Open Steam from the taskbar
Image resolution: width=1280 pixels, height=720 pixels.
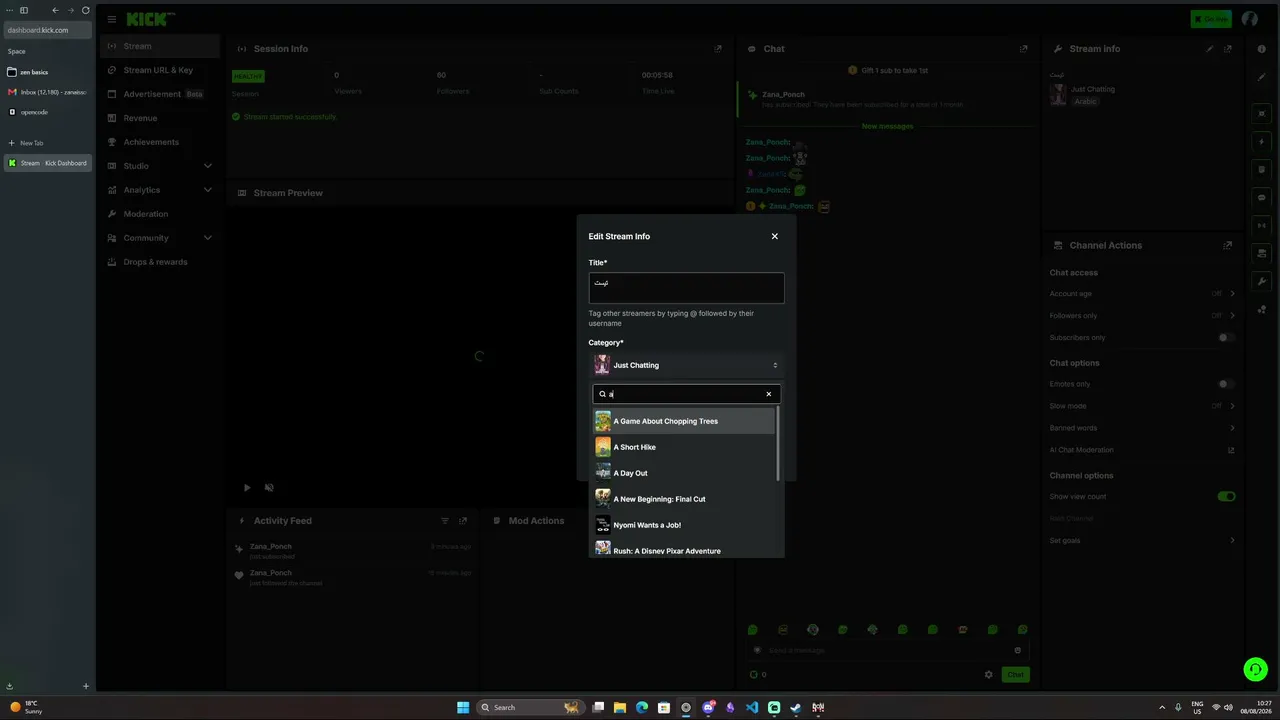pyautogui.click(x=796, y=707)
